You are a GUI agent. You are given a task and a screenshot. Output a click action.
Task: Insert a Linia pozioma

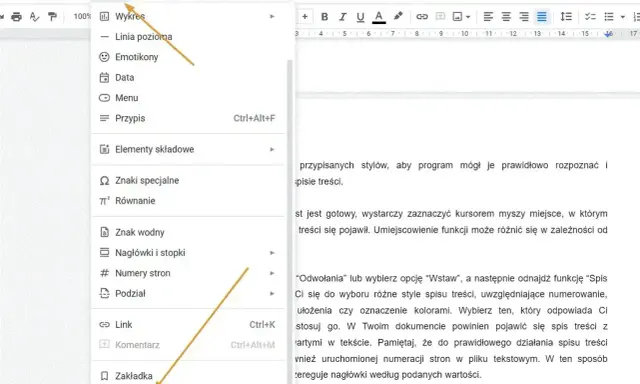click(x=188, y=37)
